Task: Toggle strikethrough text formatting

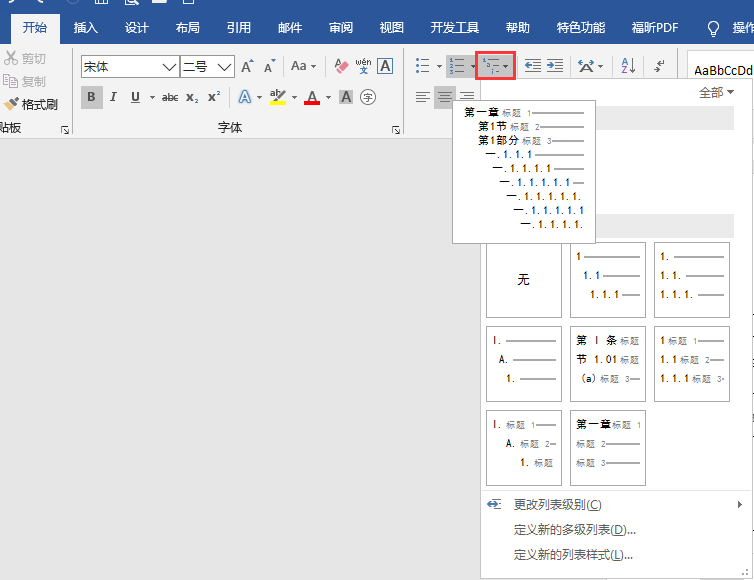Action: pos(170,97)
